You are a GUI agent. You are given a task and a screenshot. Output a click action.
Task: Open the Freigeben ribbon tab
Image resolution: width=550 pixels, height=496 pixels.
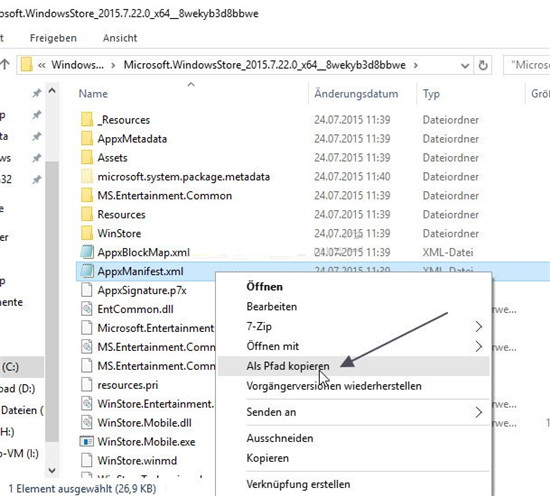pyautogui.click(x=53, y=38)
